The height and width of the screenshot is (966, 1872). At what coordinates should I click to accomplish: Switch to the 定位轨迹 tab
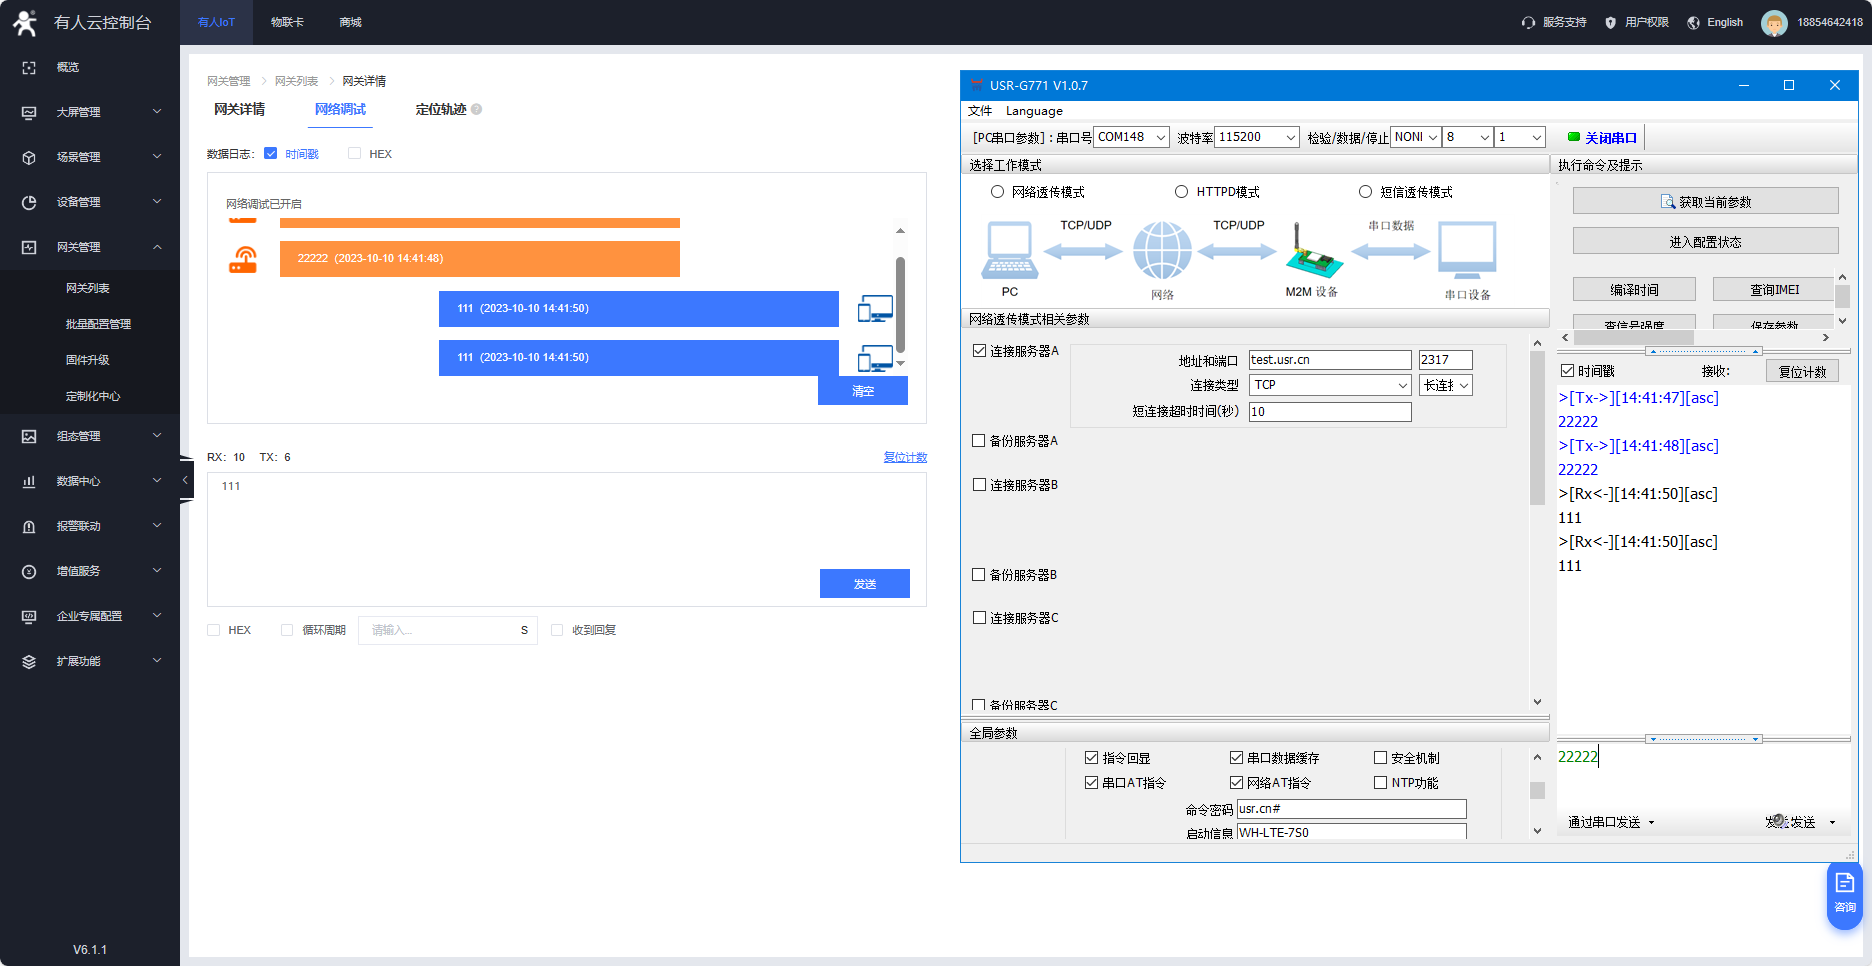(441, 110)
